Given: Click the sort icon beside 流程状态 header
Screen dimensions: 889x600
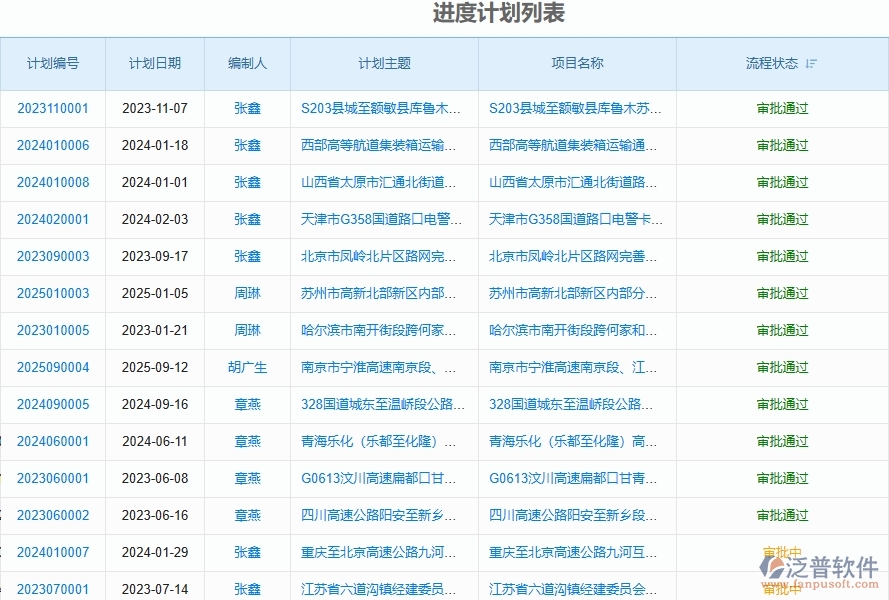Looking at the screenshot, I should [811, 63].
